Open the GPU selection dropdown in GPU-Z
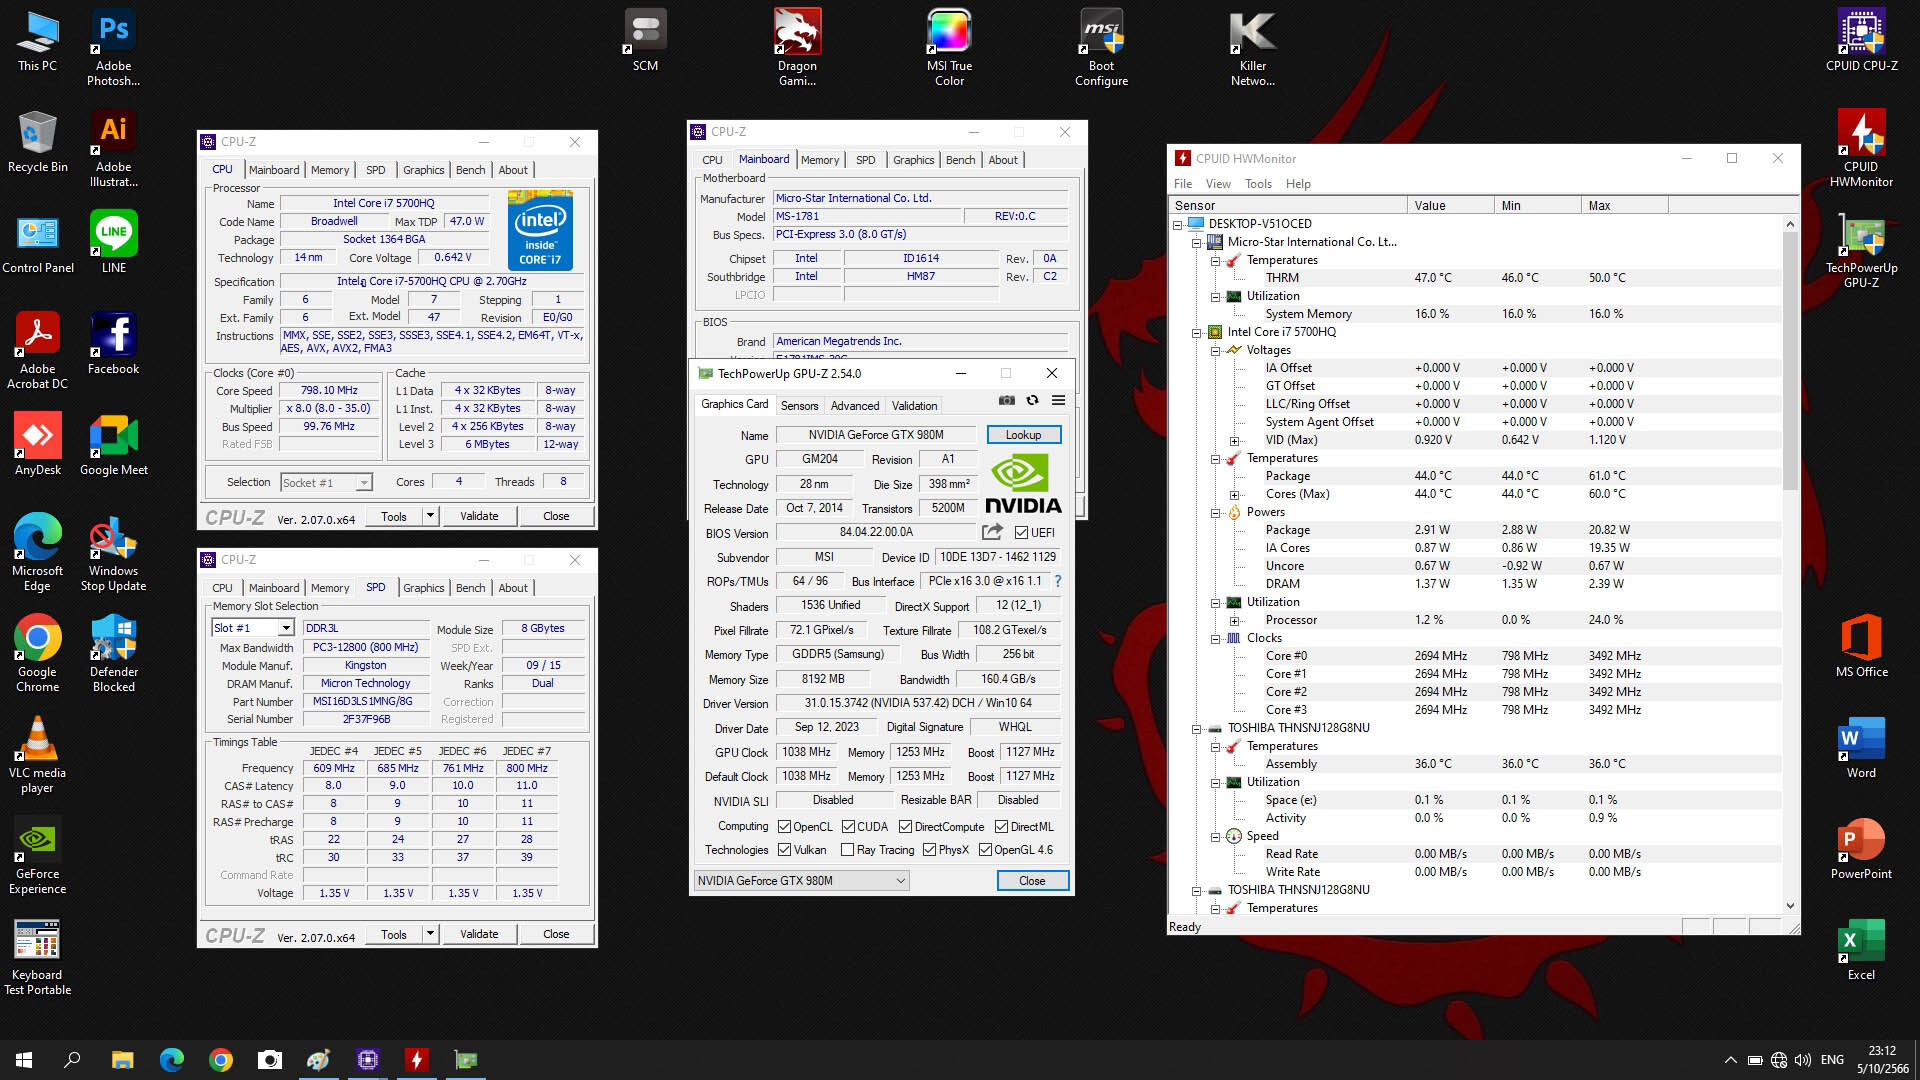The width and height of the screenshot is (1920, 1080). pyautogui.click(x=801, y=881)
